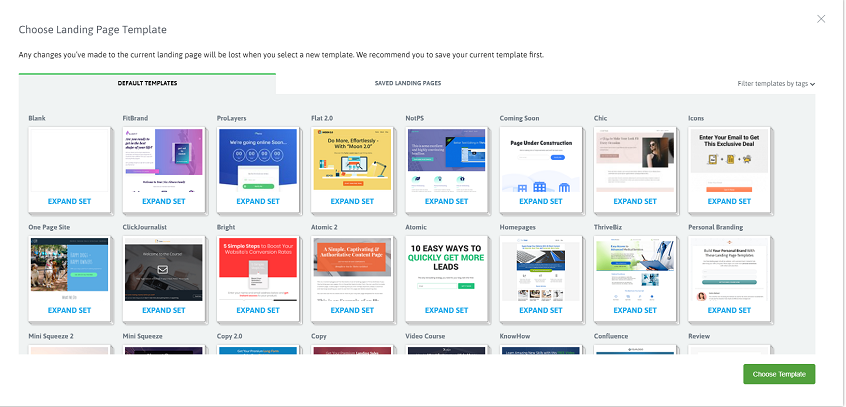Select the ClickJournalist template thumbnail
The width and height of the screenshot is (846, 407).
tap(163, 269)
